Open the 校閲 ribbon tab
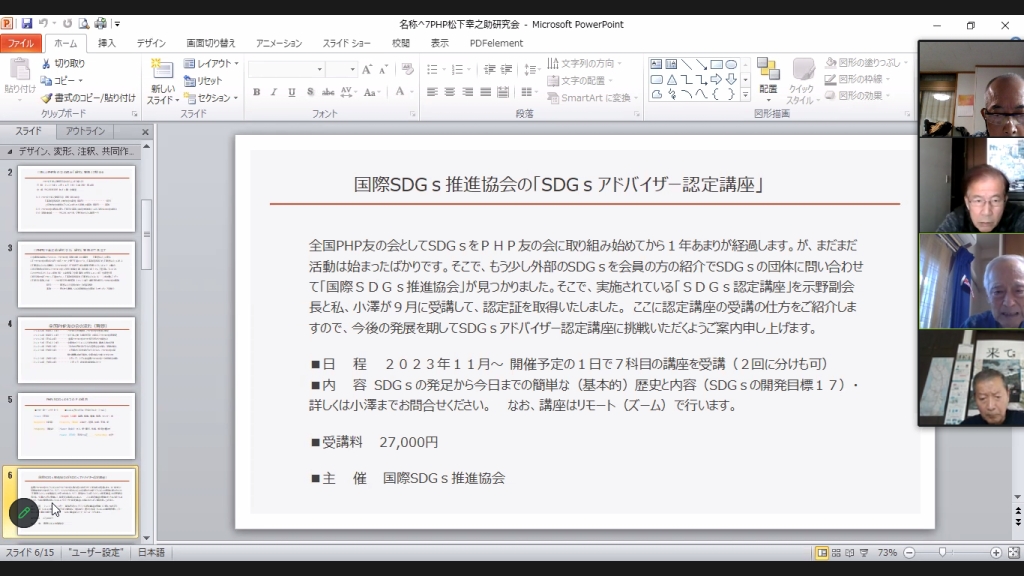Viewport: 1024px width, 576px height. tap(400, 43)
